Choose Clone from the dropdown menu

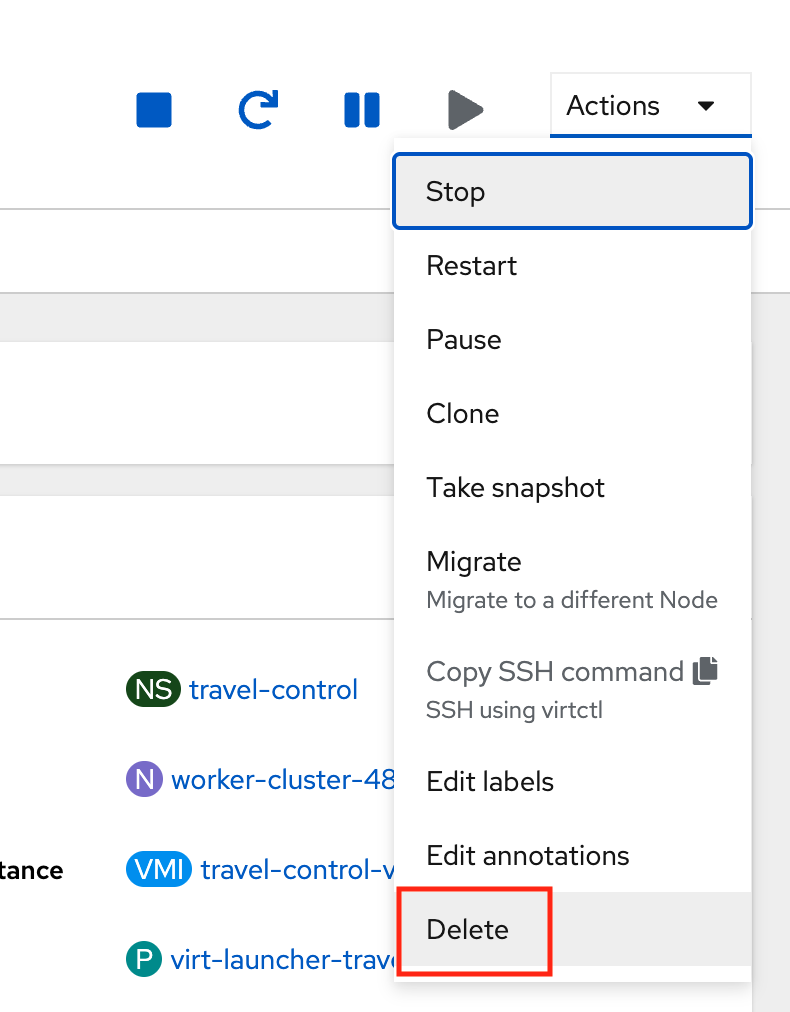coord(572,414)
